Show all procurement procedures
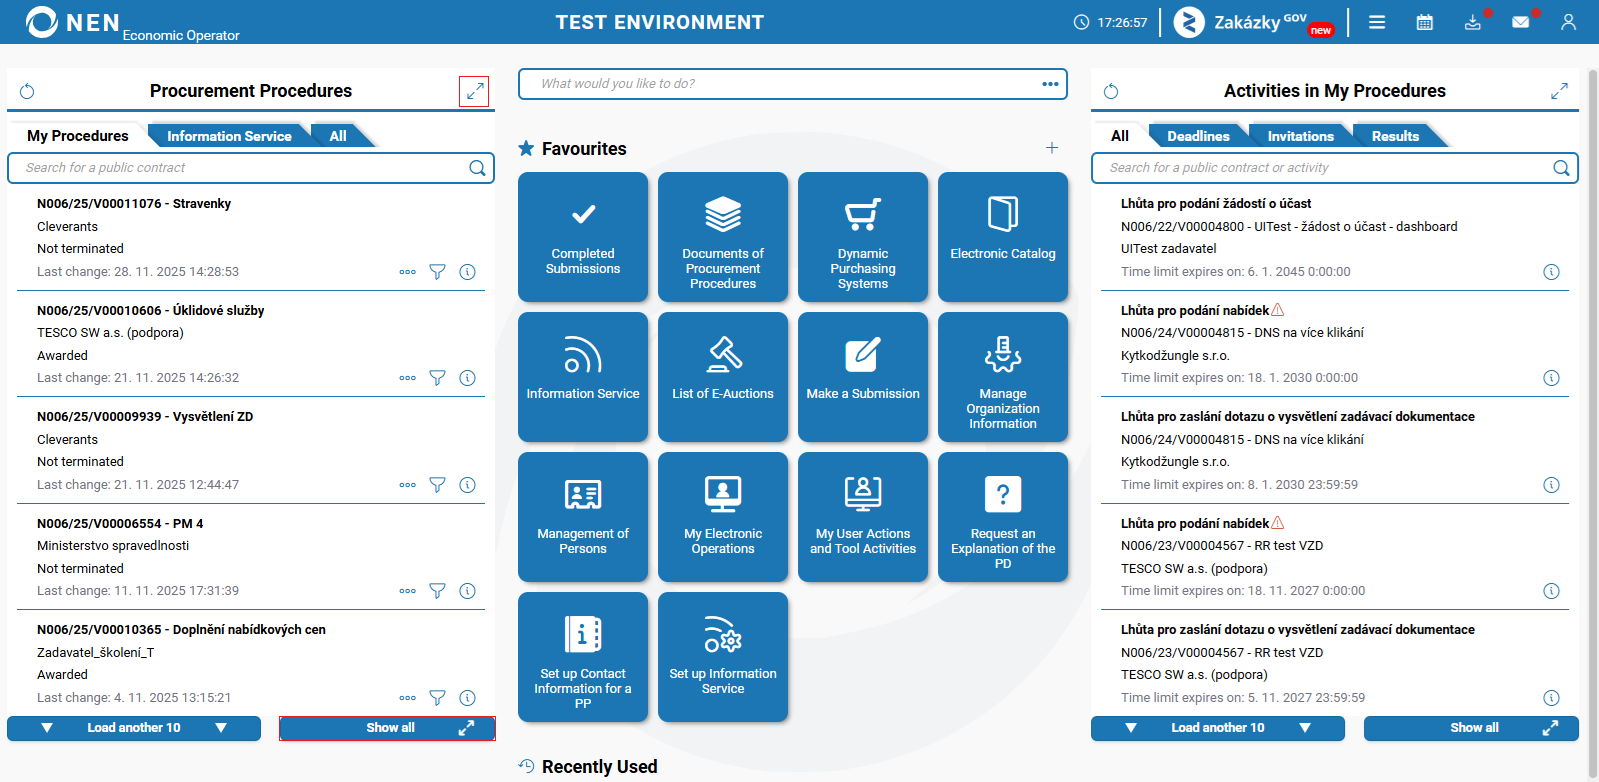The height and width of the screenshot is (782, 1599). pyautogui.click(x=387, y=728)
